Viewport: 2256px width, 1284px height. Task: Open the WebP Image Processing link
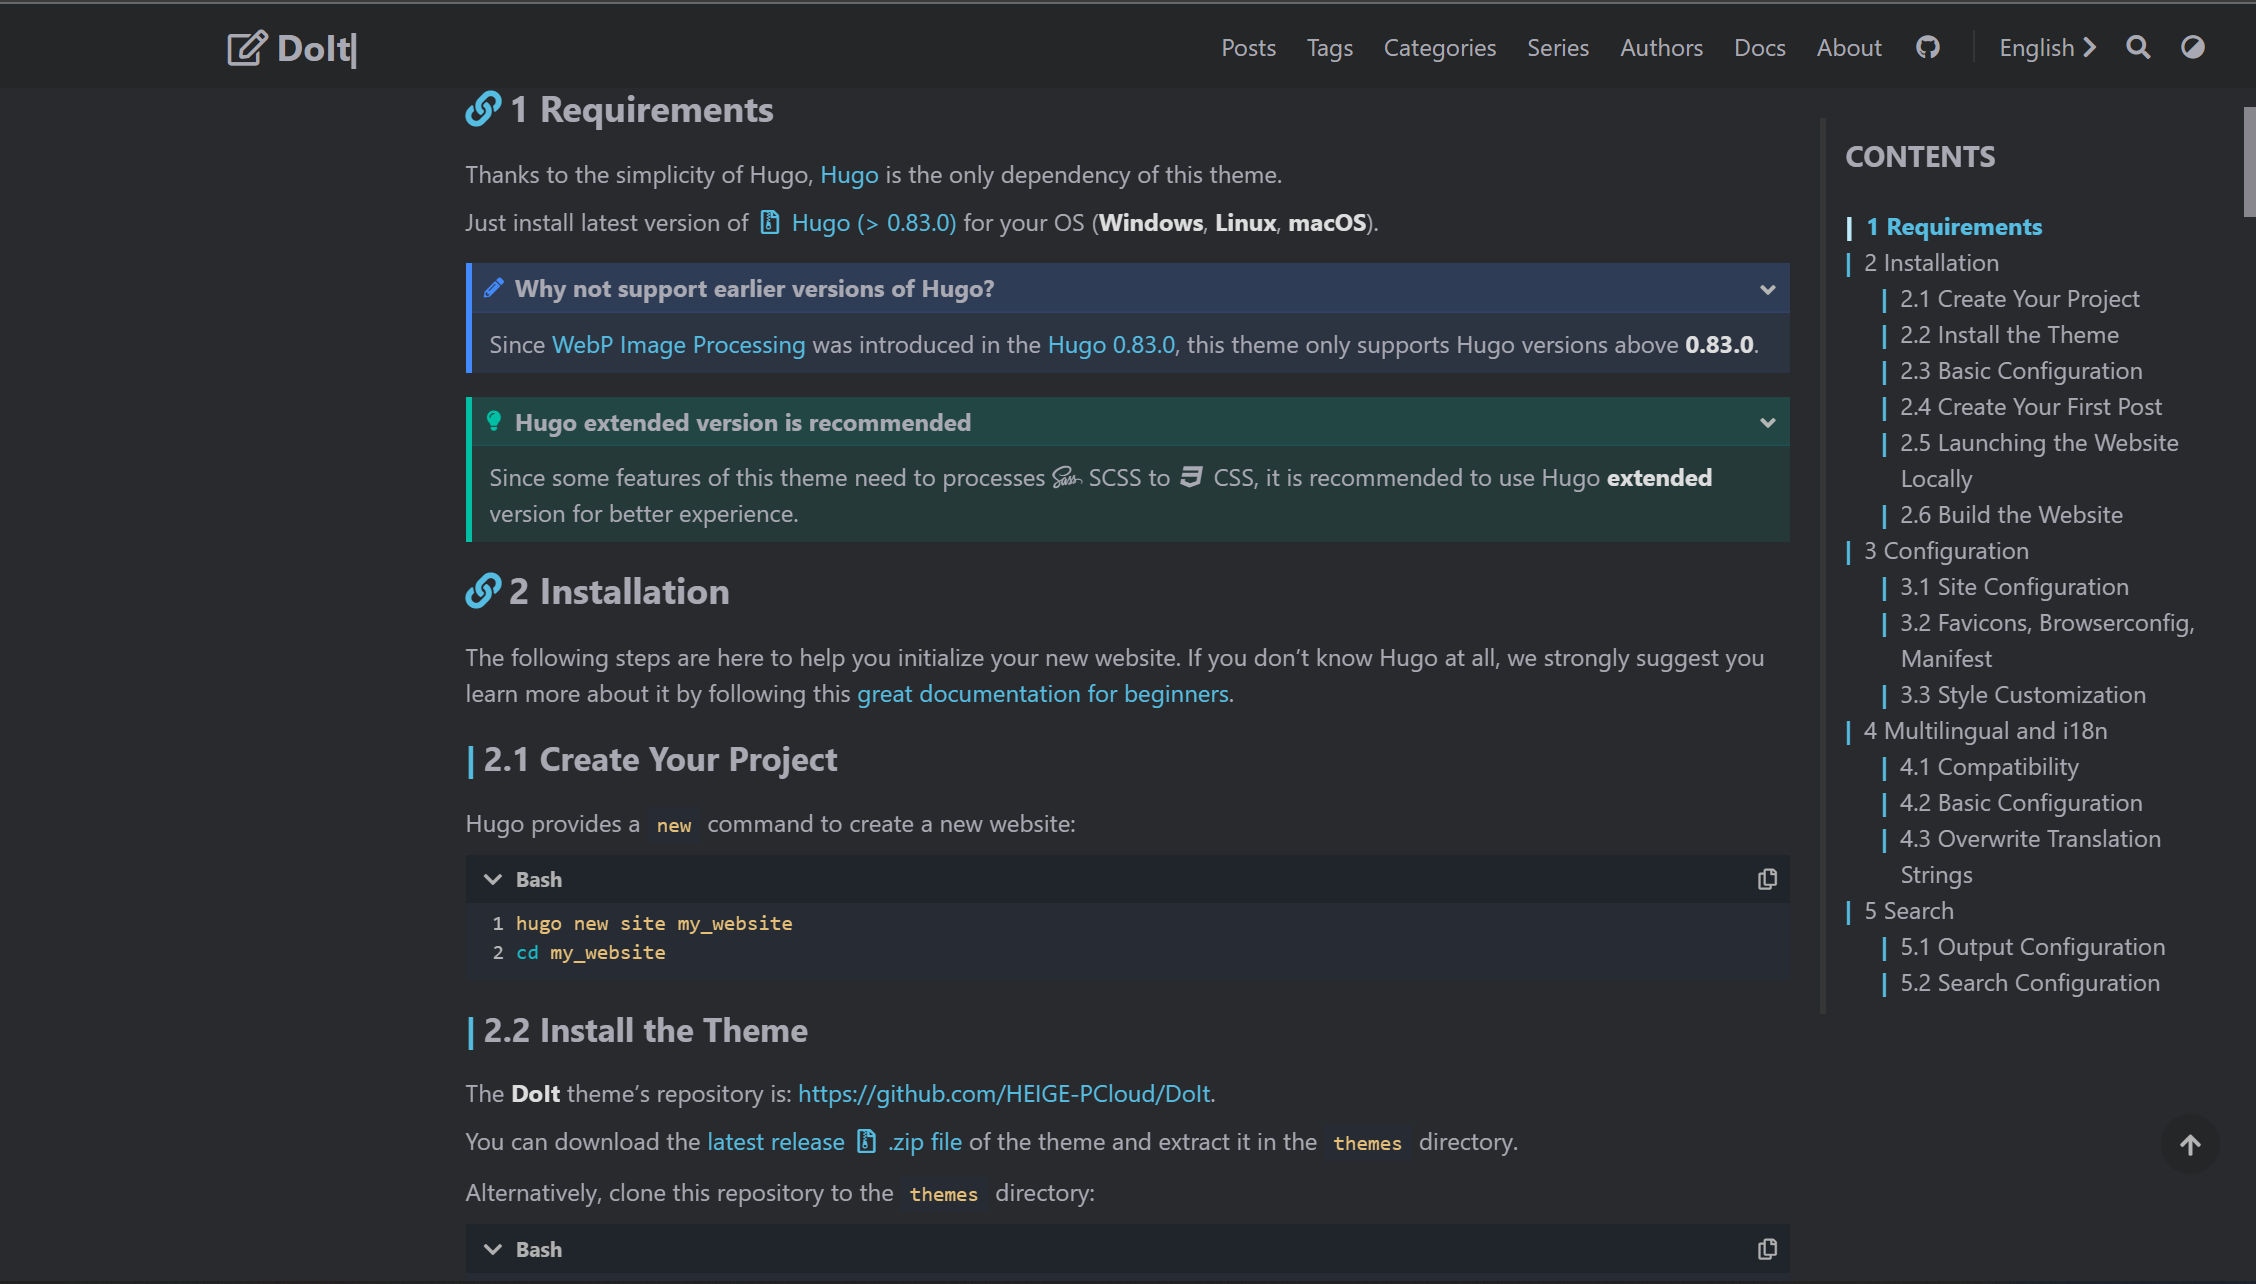(x=679, y=344)
